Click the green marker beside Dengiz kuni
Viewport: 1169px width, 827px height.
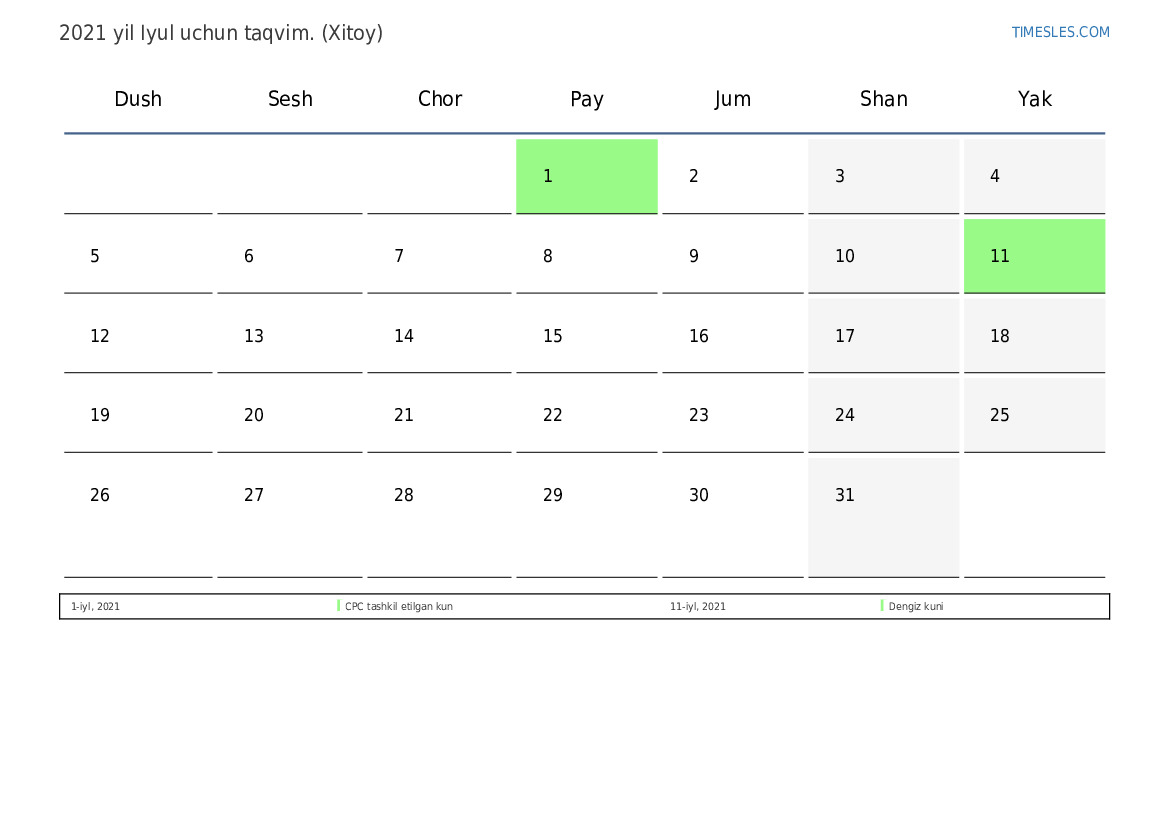coord(882,606)
